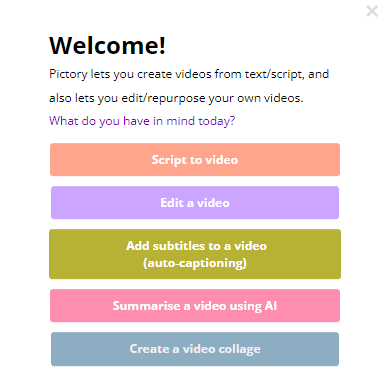The width and height of the screenshot is (391, 379).
Task: Start the Create a video collage workflow
Action: point(195,349)
